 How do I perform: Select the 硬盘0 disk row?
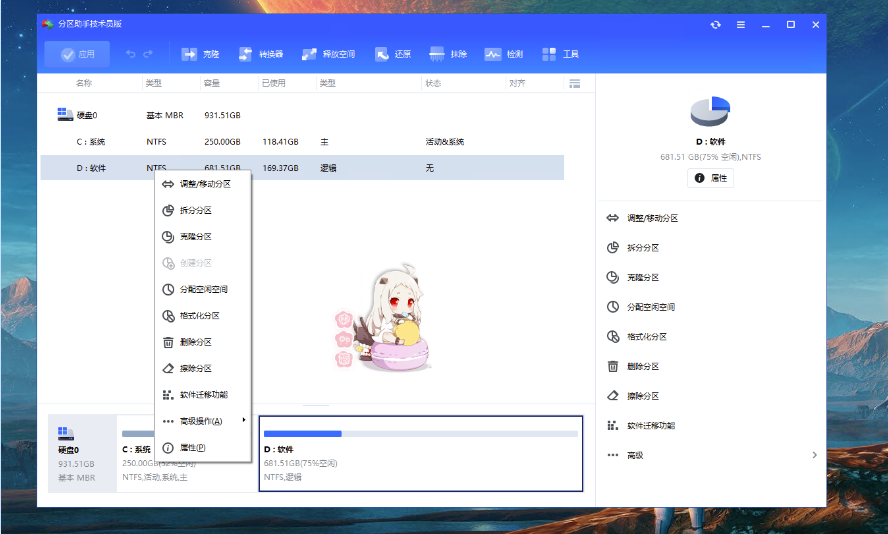tap(302, 115)
